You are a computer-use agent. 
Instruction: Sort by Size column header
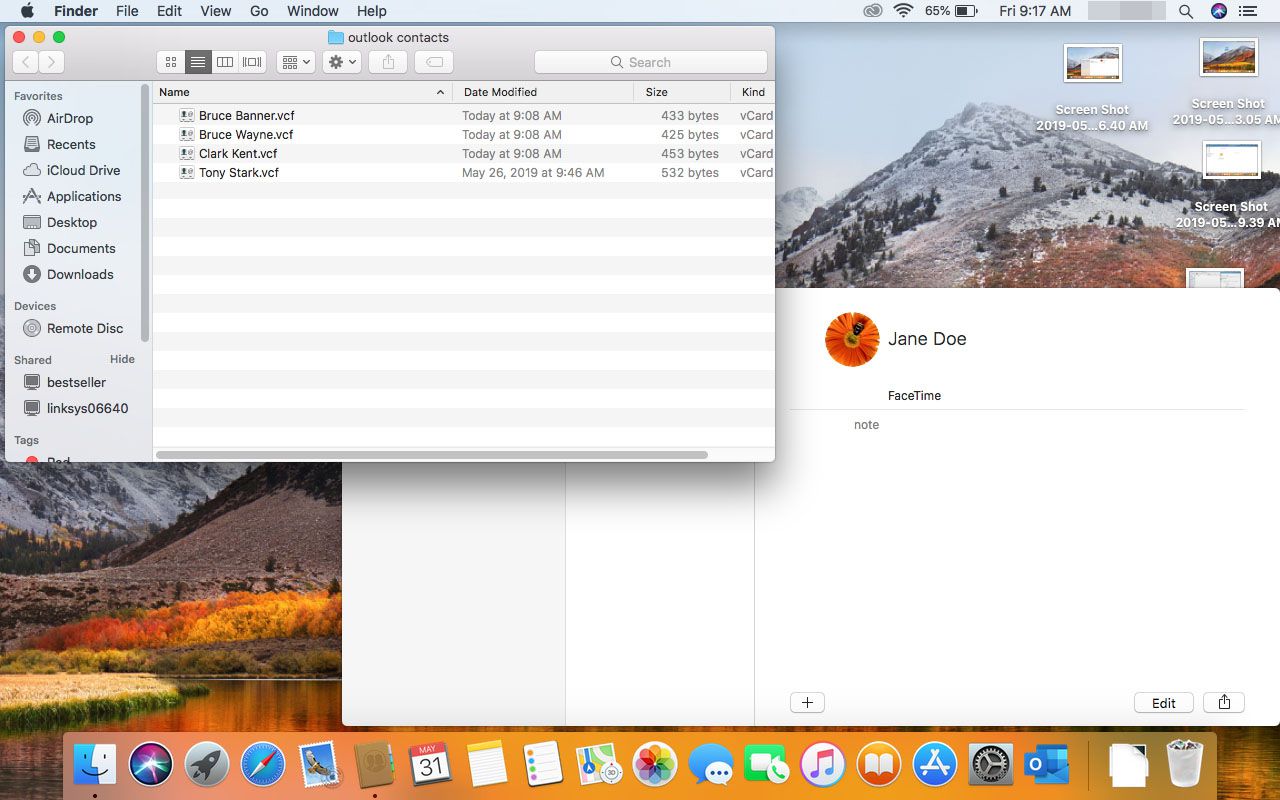click(x=682, y=92)
